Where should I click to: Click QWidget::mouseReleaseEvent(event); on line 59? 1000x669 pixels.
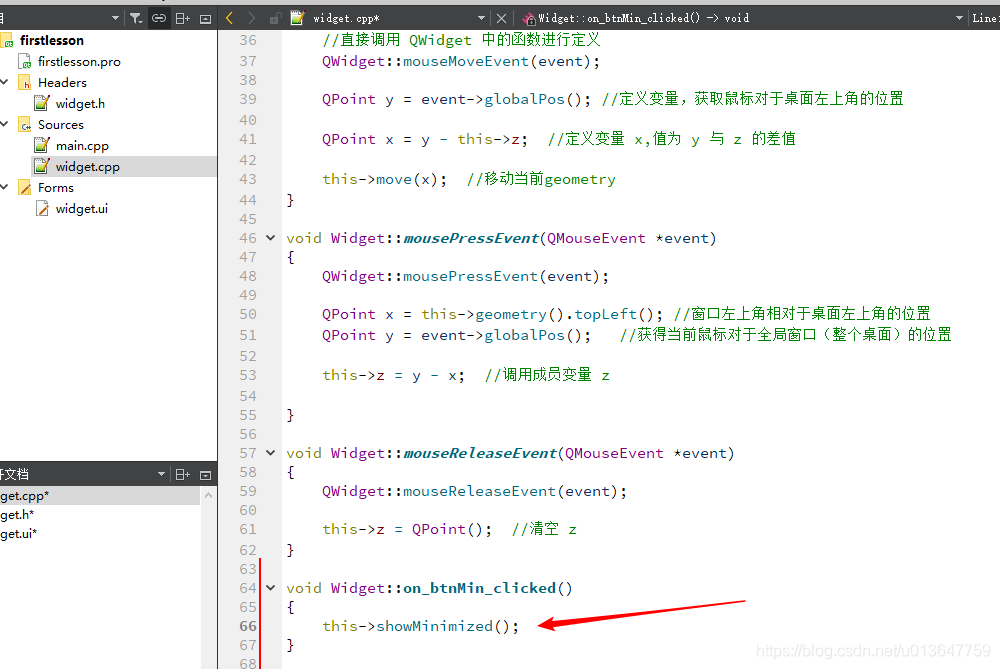(x=474, y=491)
